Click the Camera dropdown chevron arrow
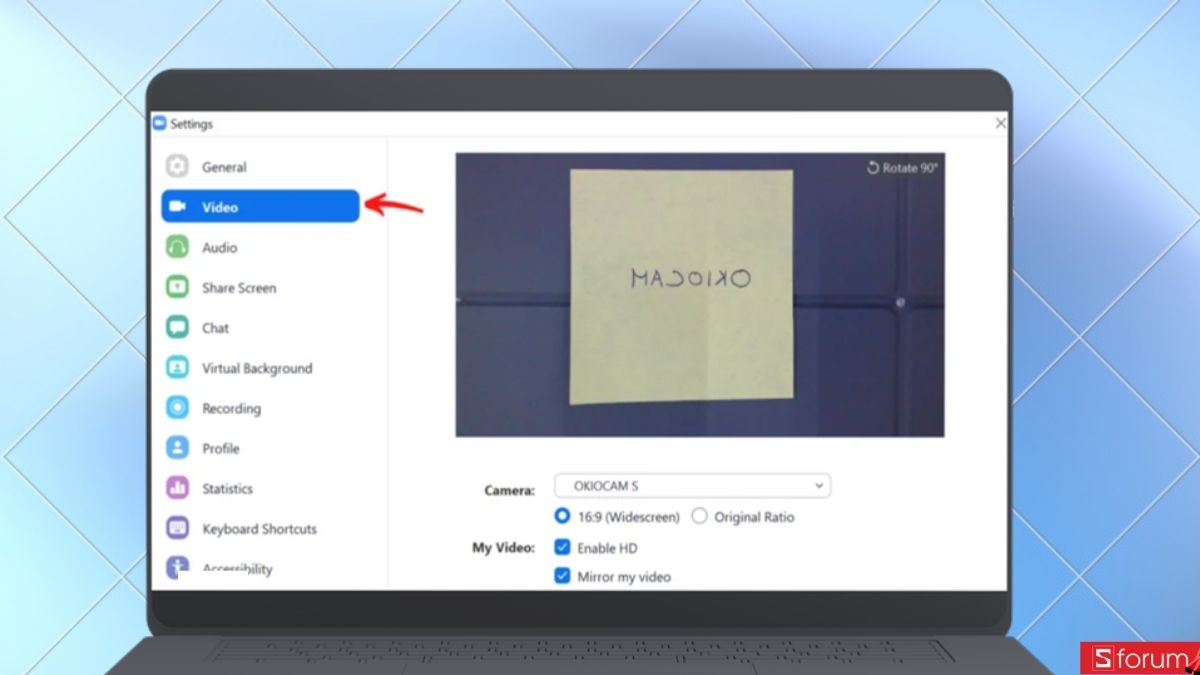Image resolution: width=1200 pixels, height=675 pixels. 819,486
